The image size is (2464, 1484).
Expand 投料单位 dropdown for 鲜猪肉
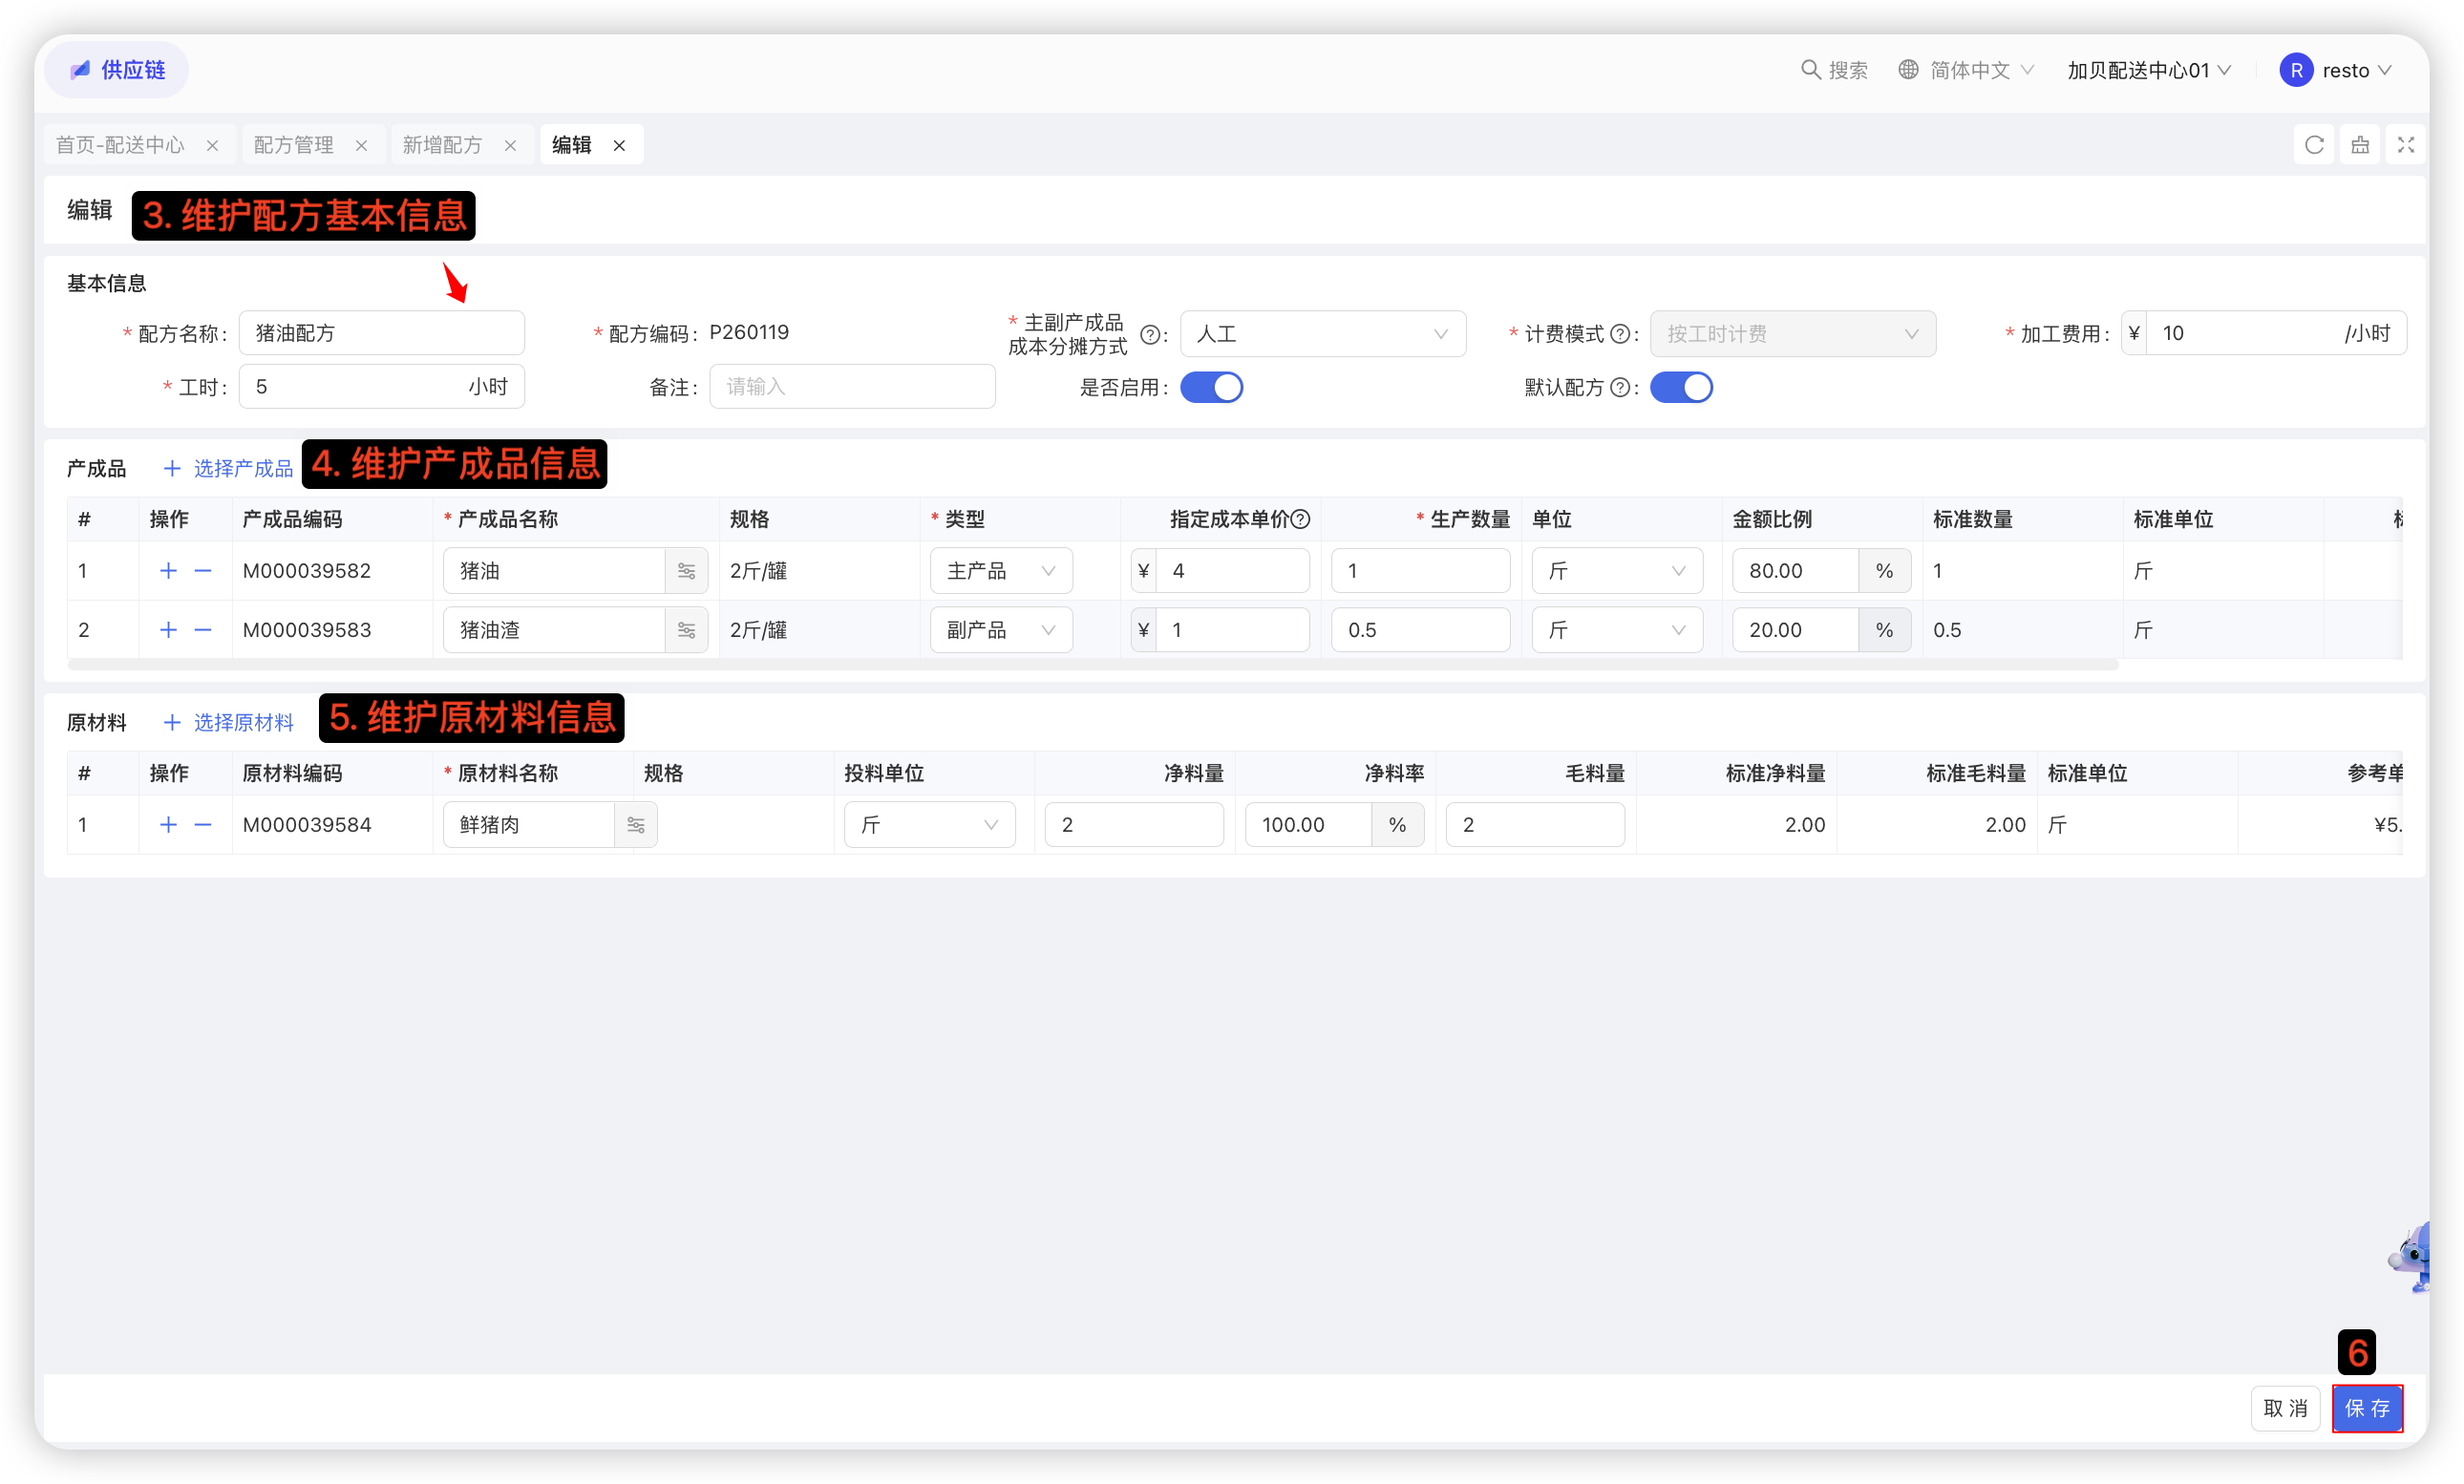(x=928, y=825)
